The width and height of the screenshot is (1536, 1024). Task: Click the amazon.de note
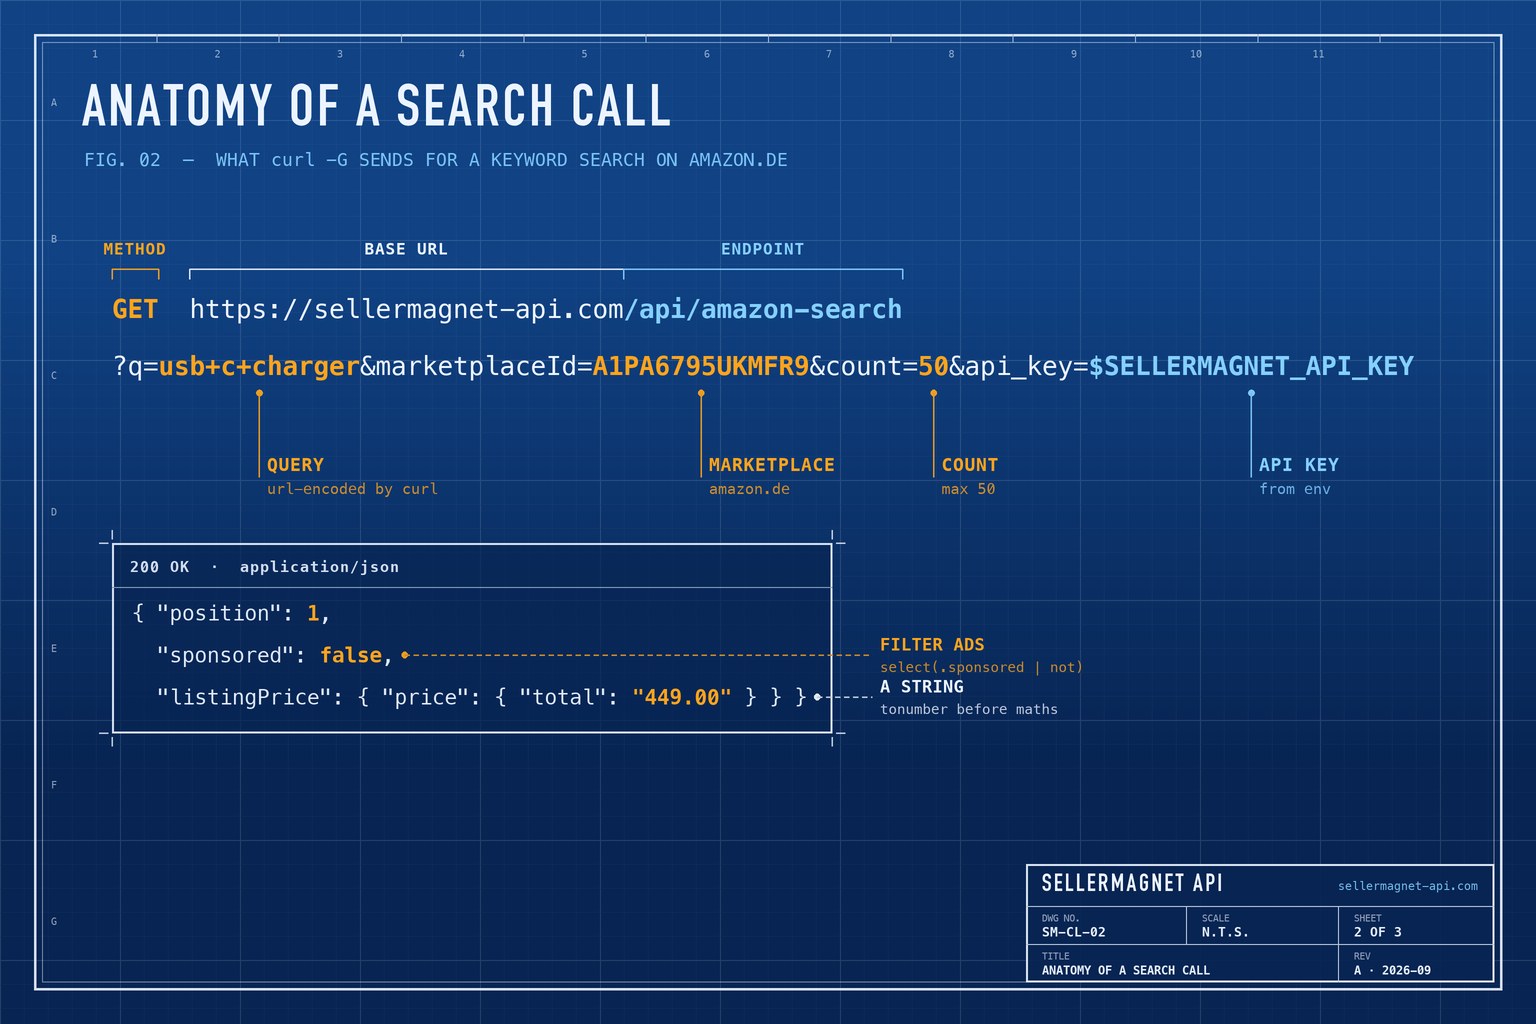point(749,489)
